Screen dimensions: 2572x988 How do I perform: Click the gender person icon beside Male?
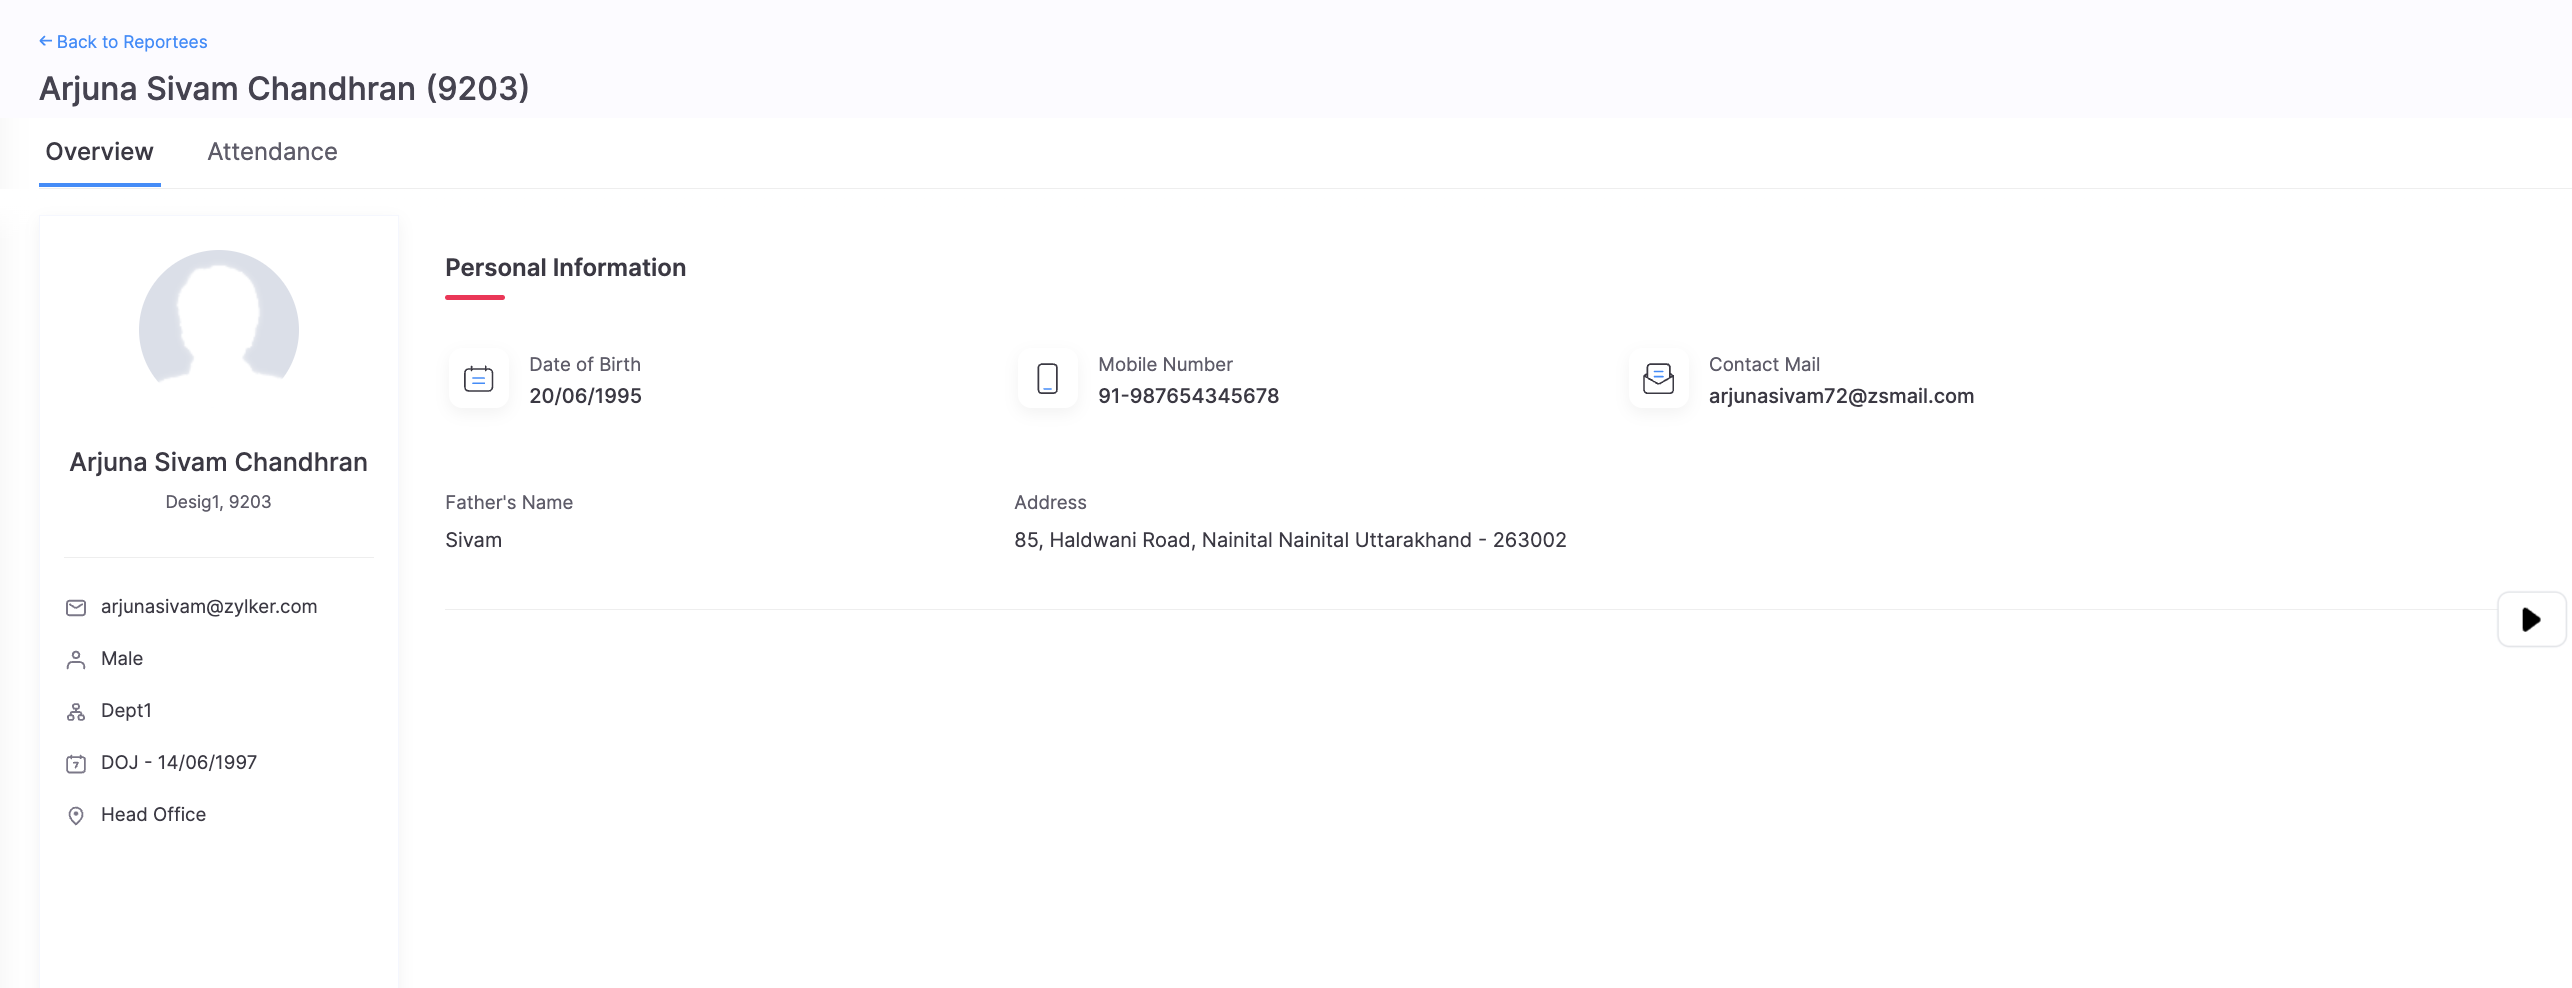(x=76, y=660)
